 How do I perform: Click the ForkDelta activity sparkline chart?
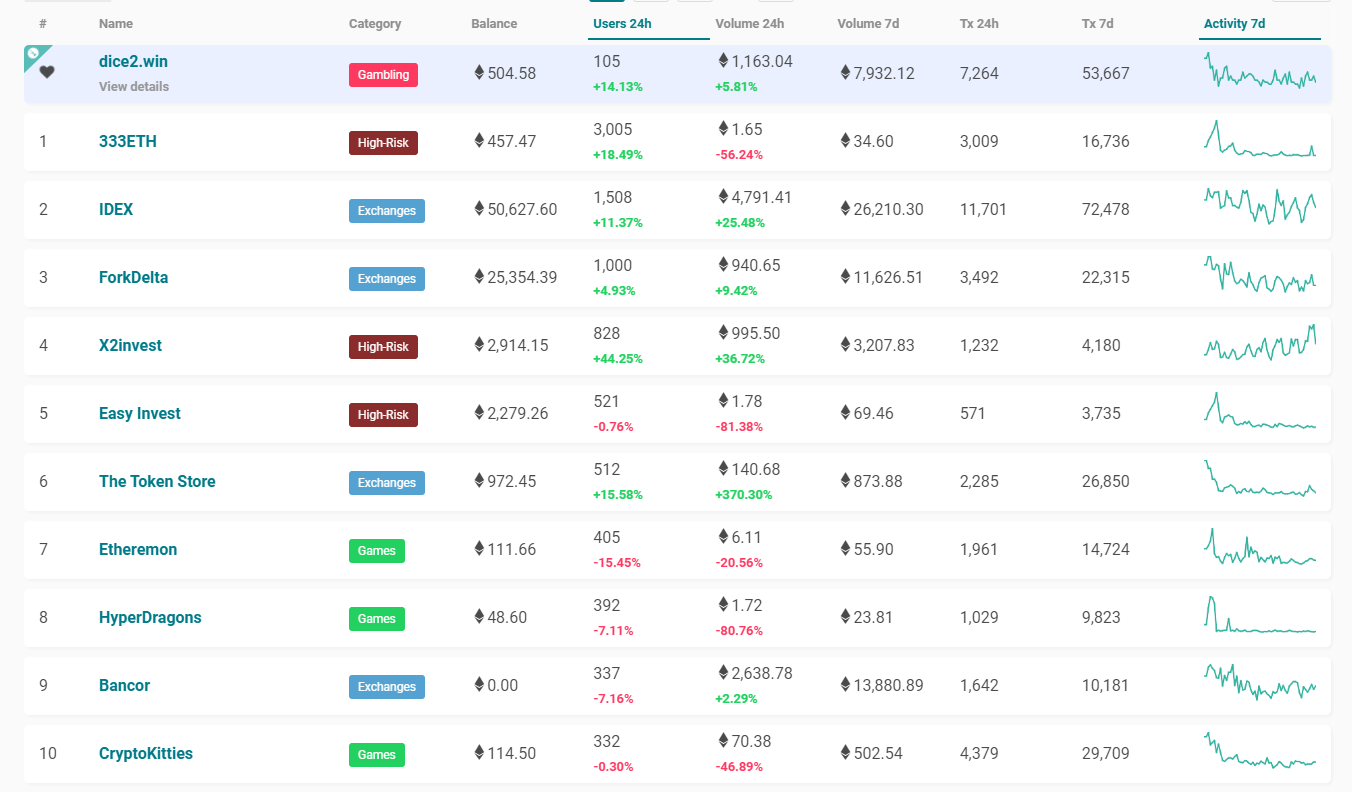click(1260, 275)
